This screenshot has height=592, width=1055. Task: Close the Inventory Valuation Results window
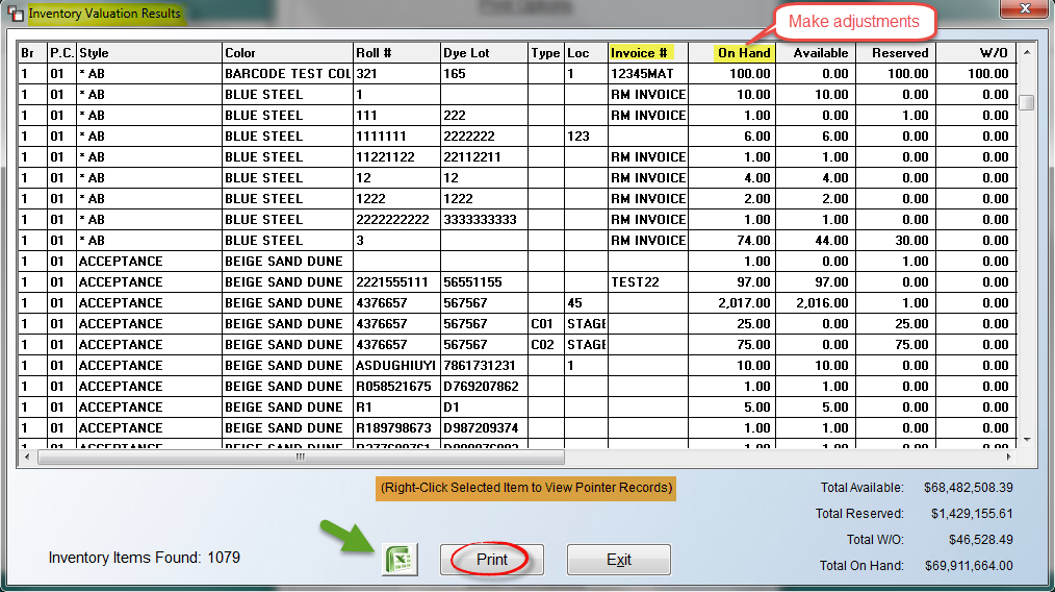pyautogui.click(x=1025, y=9)
